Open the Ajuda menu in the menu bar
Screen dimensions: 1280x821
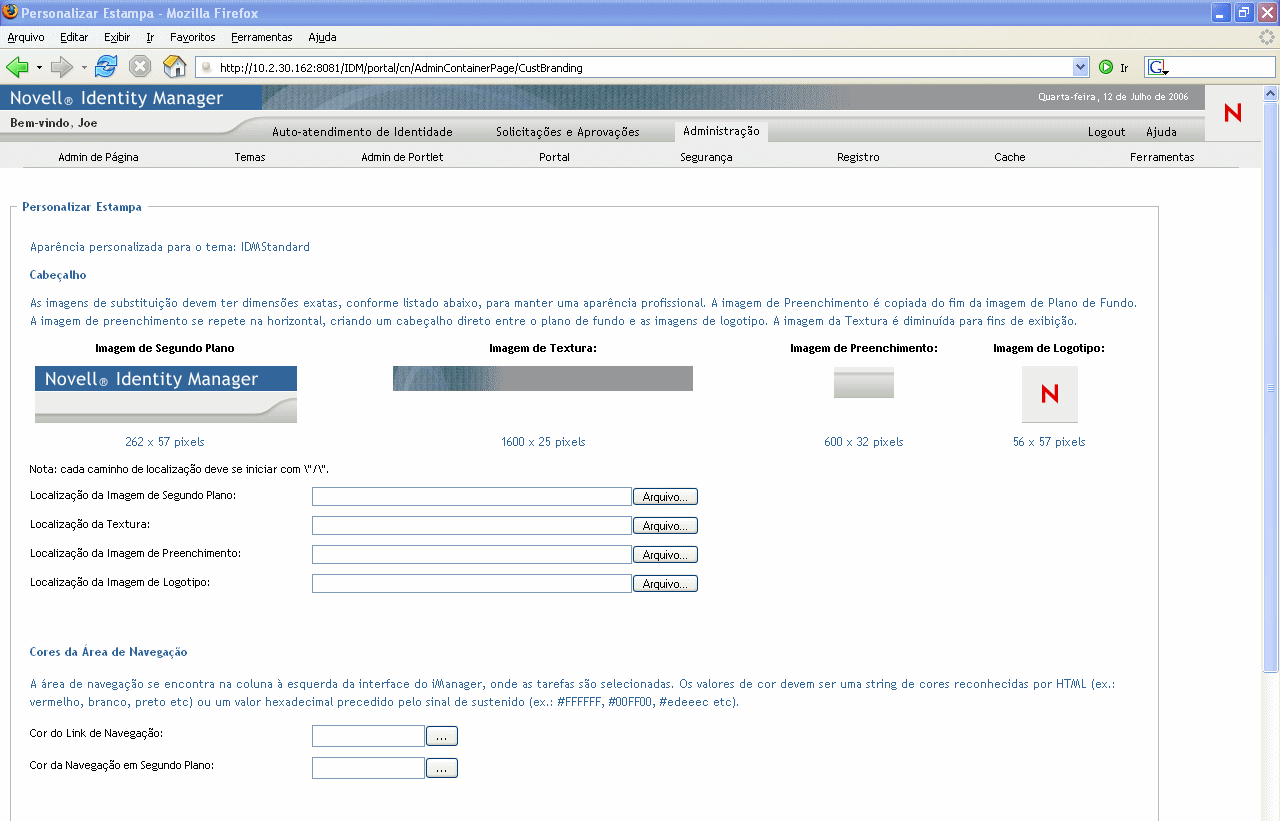pos(322,37)
